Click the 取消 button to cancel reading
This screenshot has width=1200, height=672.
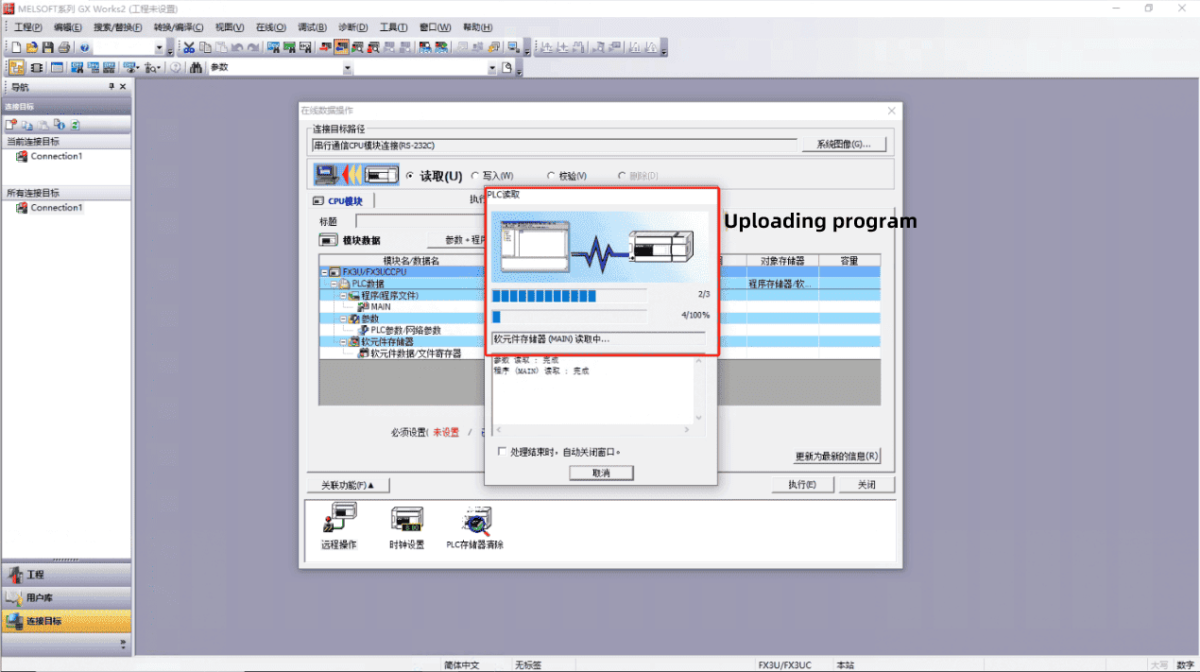click(x=601, y=472)
